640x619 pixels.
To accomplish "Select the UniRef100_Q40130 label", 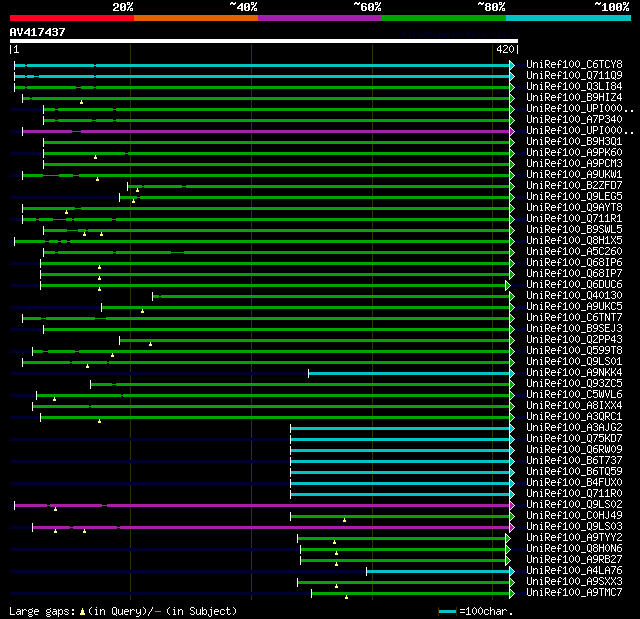I will click(574, 296).
